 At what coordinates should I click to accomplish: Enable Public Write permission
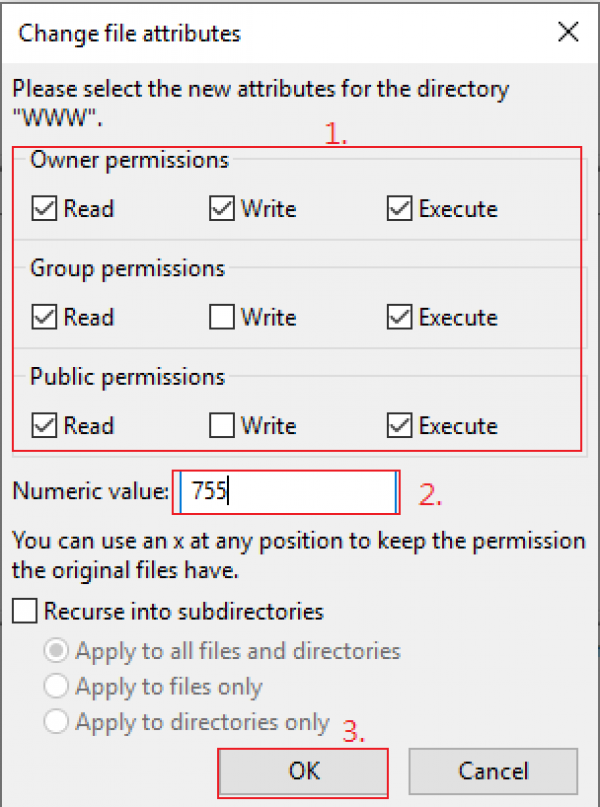[x=222, y=425]
